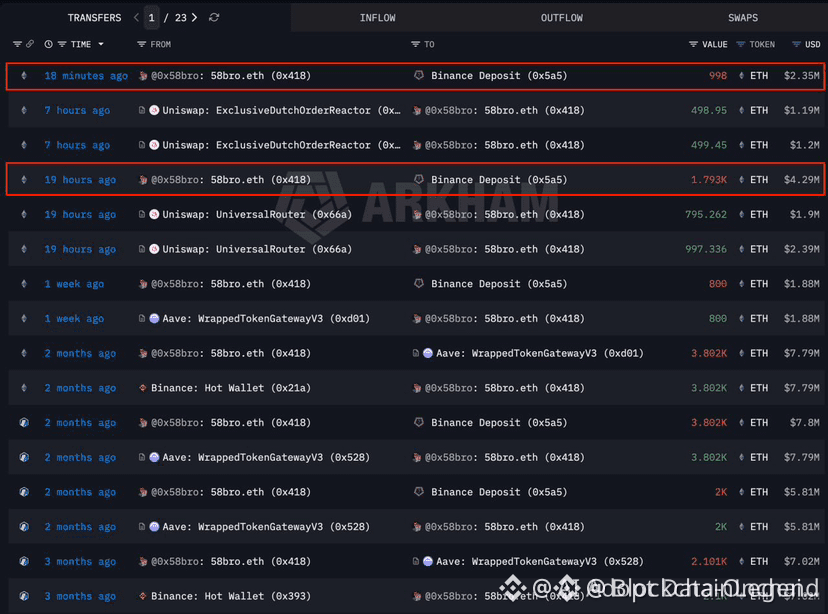This screenshot has width=828, height=614.
Task: Click USD value $5.81M in green 2K row
Action: coord(802,527)
